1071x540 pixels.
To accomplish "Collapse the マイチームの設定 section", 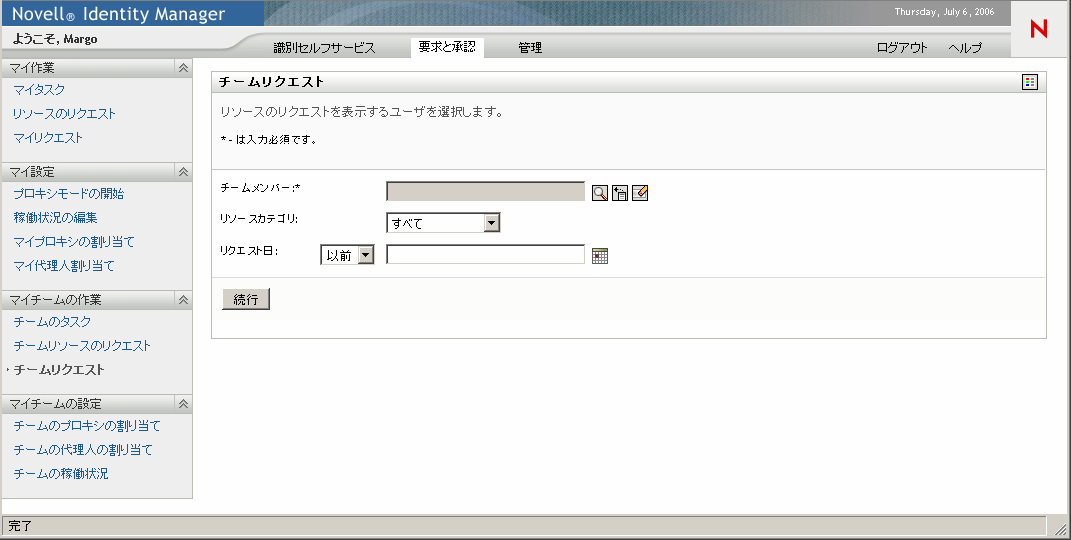I will (183, 404).
